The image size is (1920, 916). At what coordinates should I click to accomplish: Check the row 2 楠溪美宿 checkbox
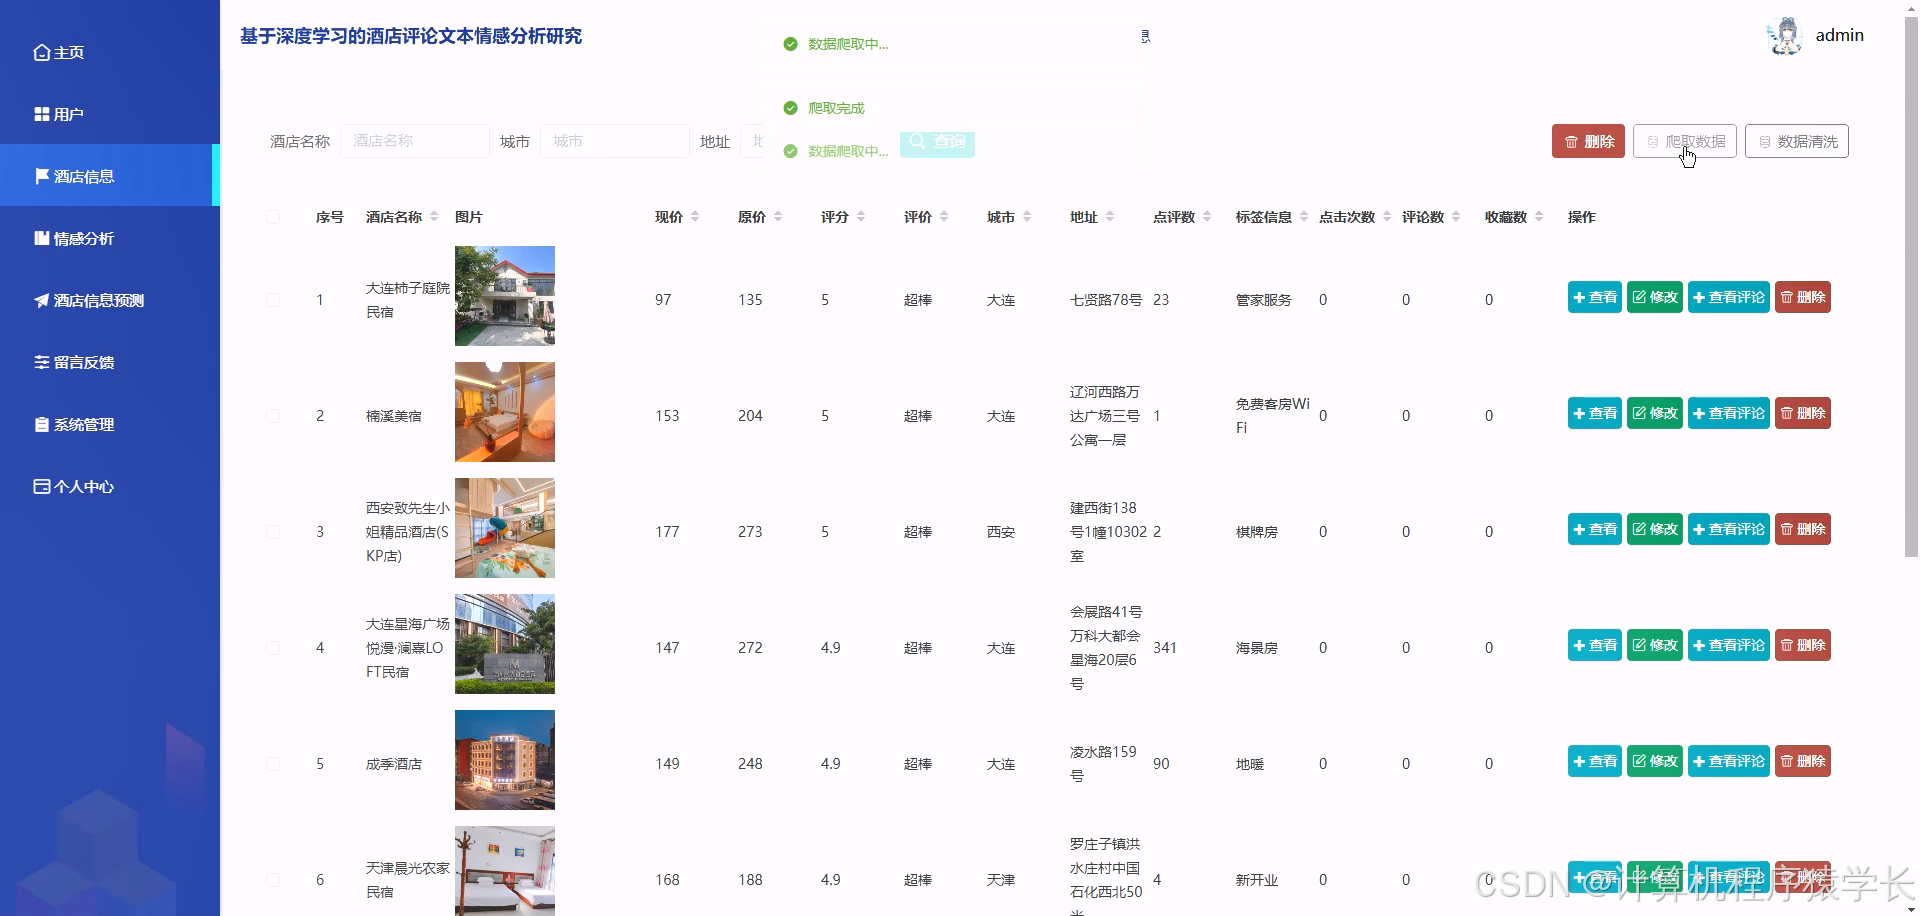coord(273,416)
